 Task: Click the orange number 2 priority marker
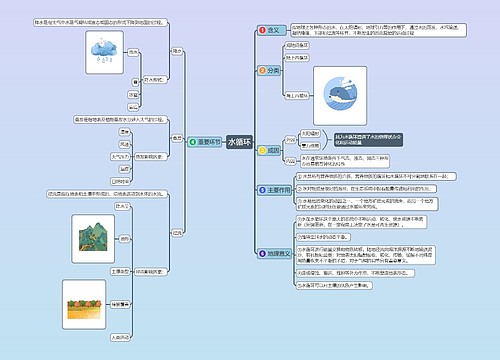point(262,70)
